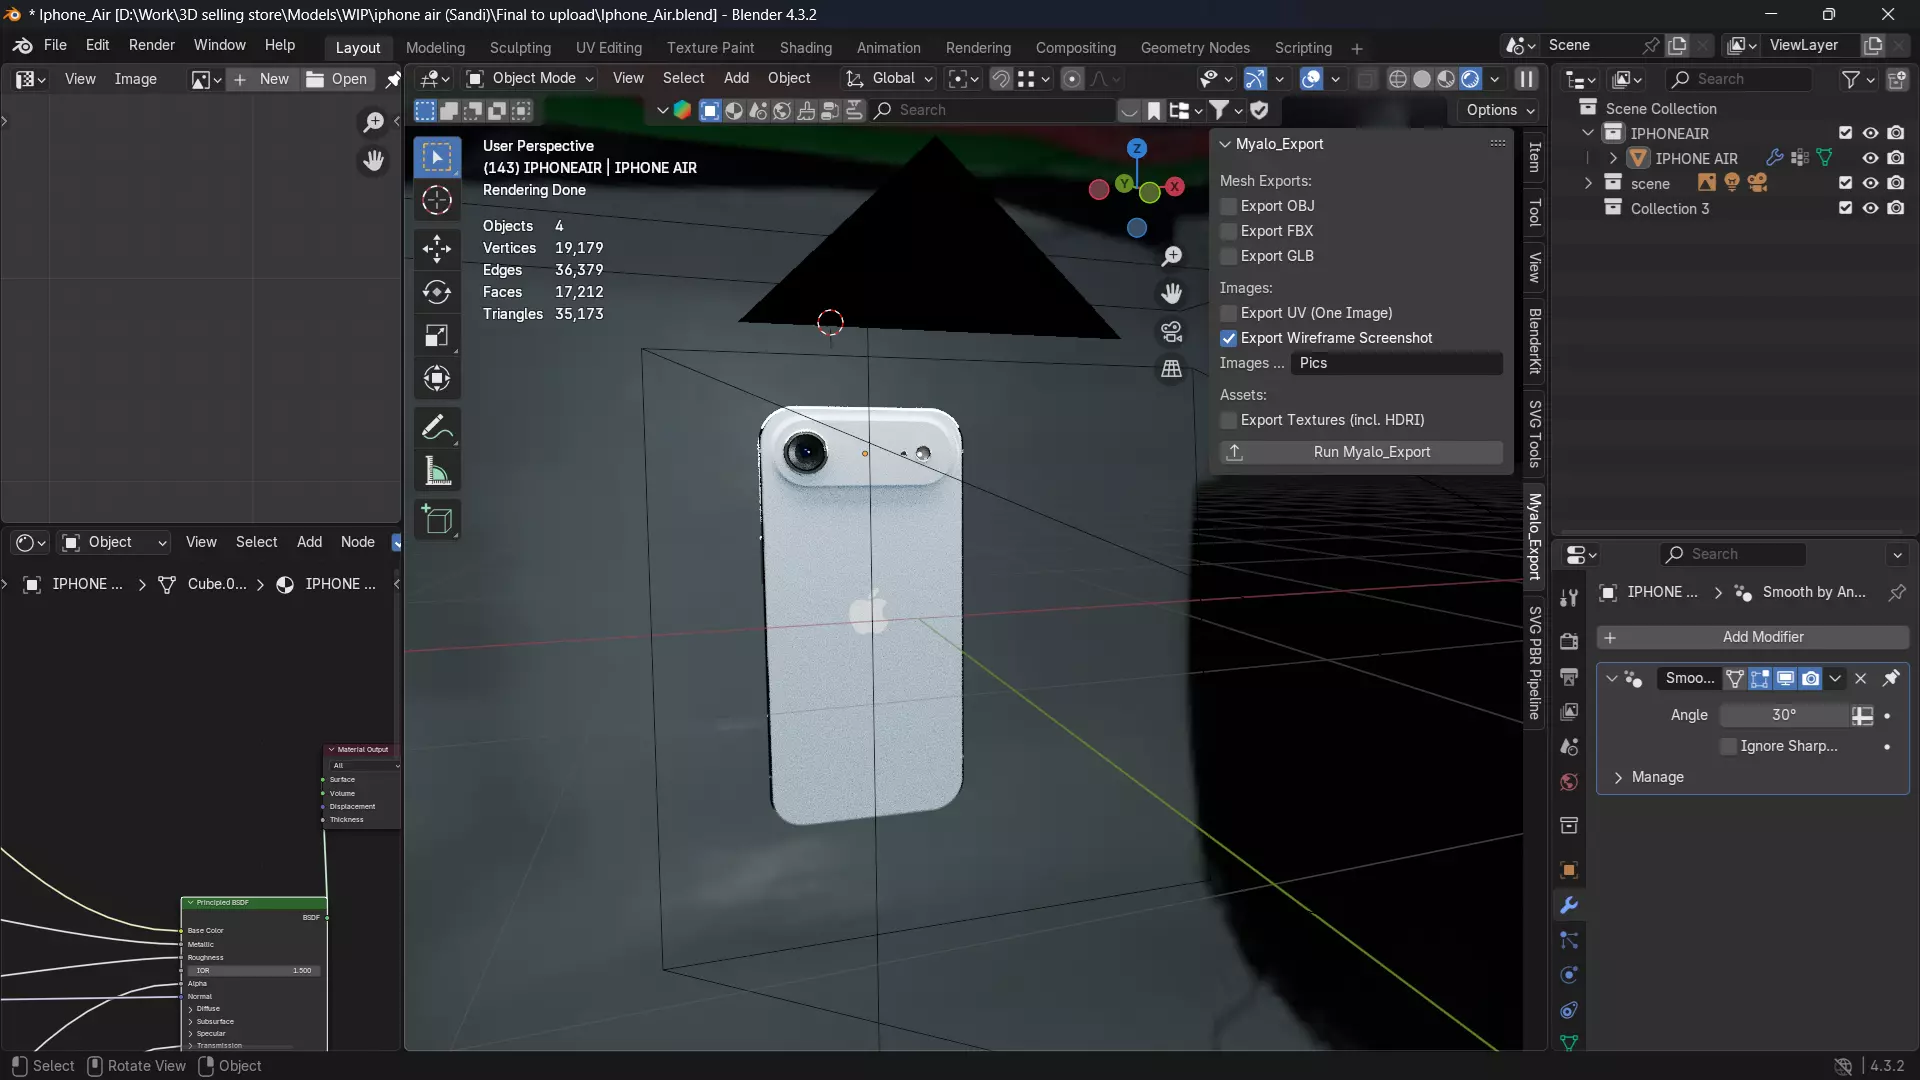This screenshot has width=1920, height=1080.
Task: Open the Modeling workspace tab
Action: coord(435,48)
